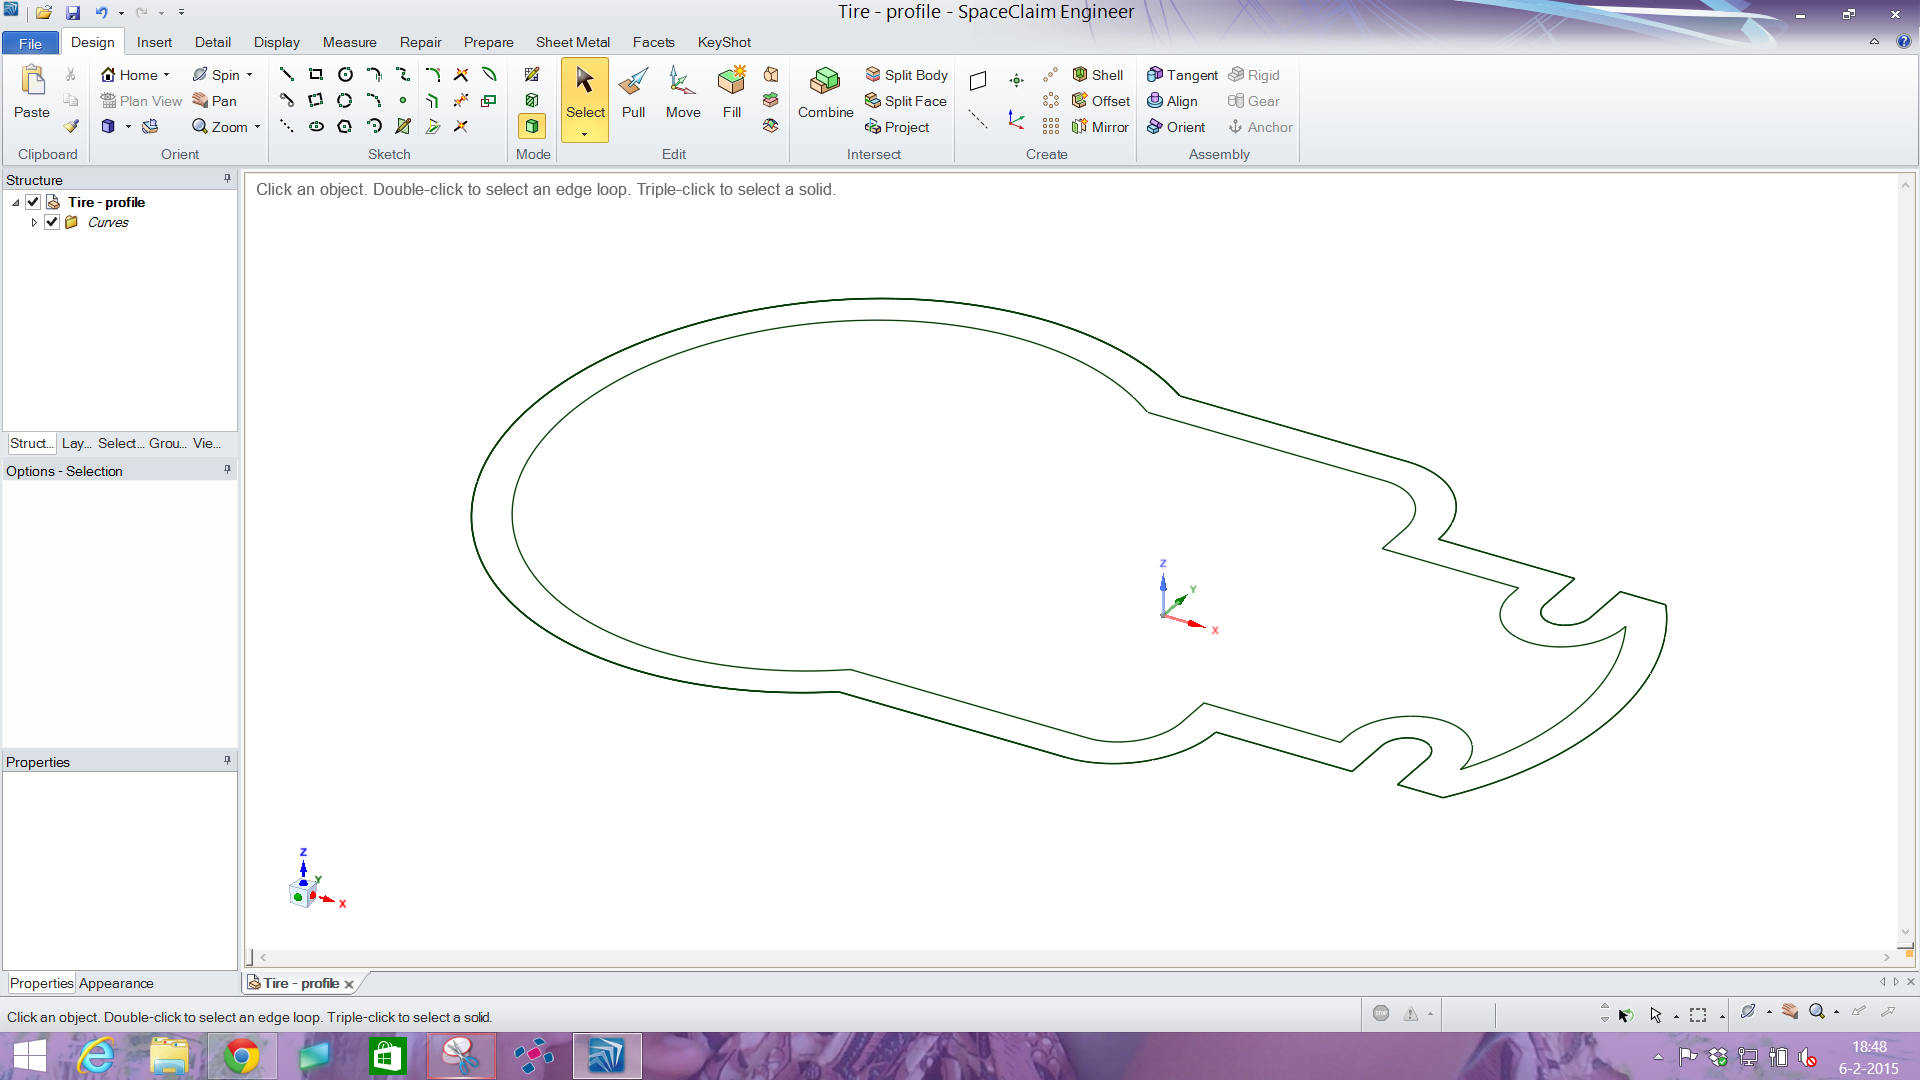The height and width of the screenshot is (1080, 1920).
Task: Click the viewport horizontal scrollbar
Action: coord(1075,957)
